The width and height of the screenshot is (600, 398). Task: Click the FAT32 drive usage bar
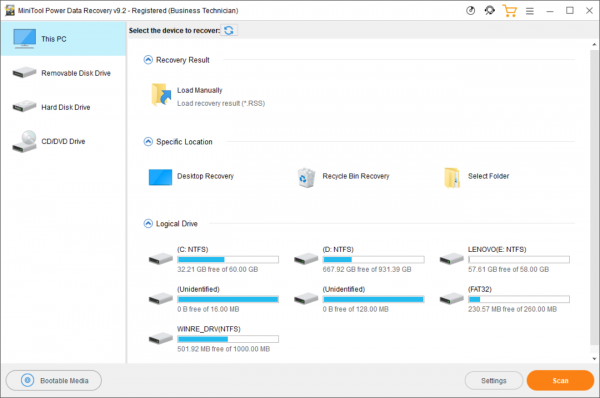(x=519, y=299)
